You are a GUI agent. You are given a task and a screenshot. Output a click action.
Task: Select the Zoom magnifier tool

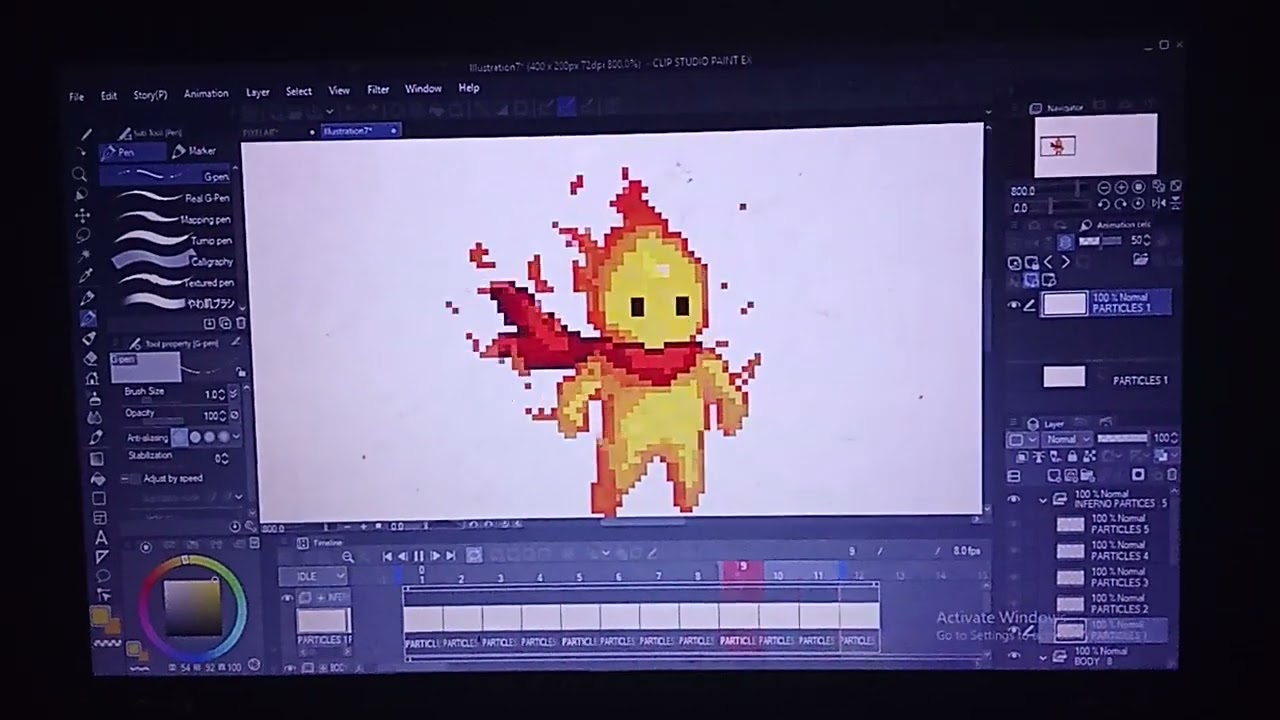79,174
